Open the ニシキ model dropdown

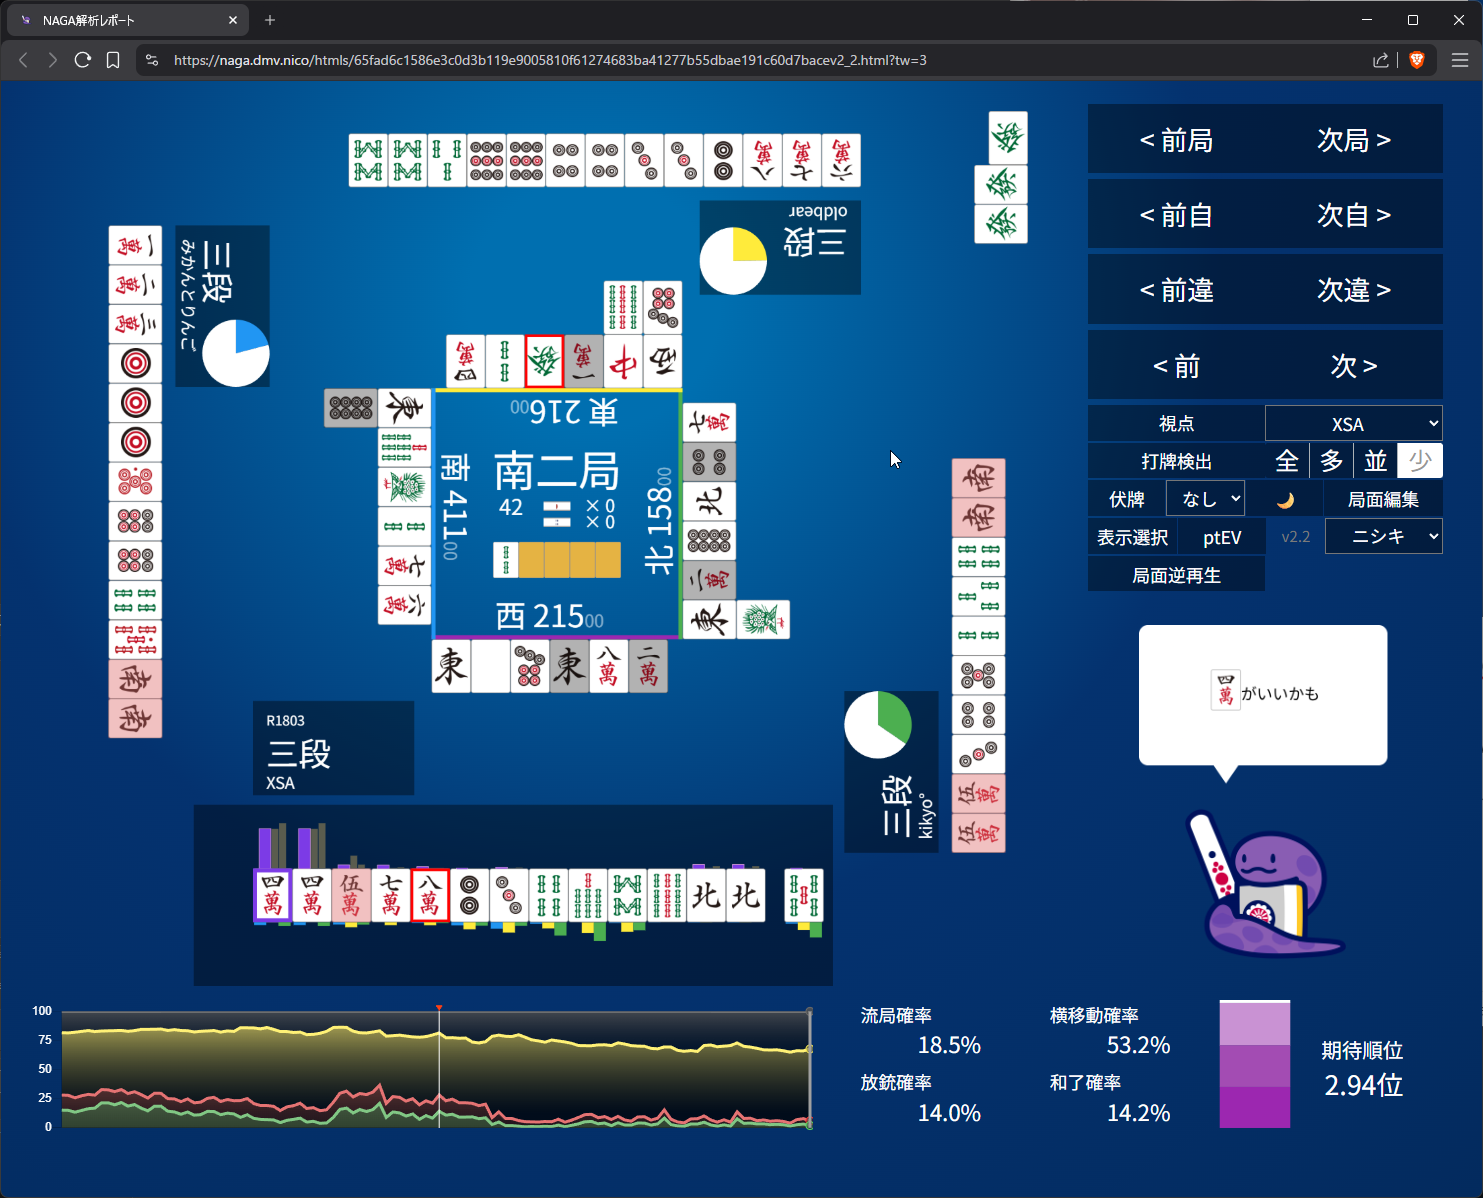click(1383, 537)
